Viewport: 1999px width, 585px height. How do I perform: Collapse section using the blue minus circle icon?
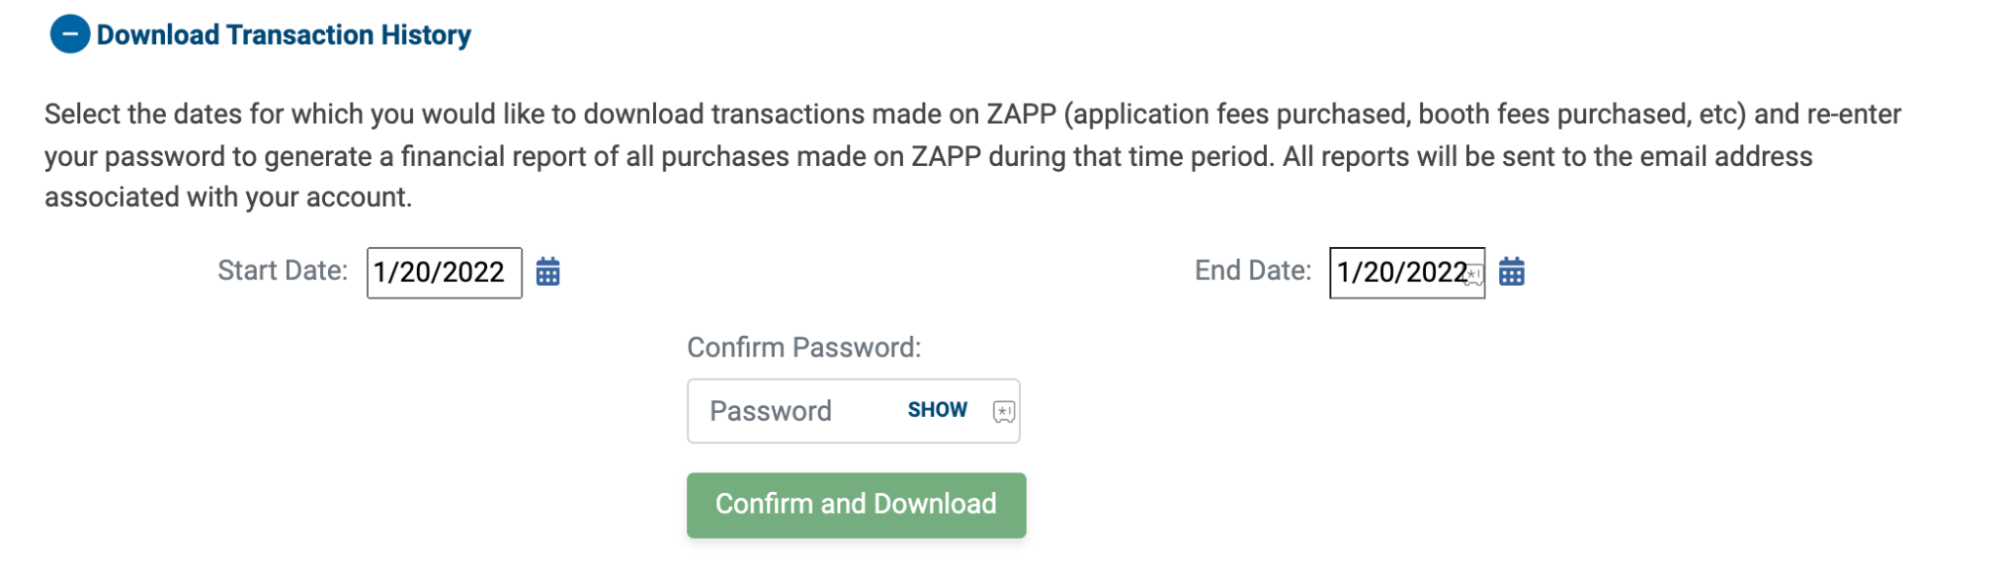[70, 35]
